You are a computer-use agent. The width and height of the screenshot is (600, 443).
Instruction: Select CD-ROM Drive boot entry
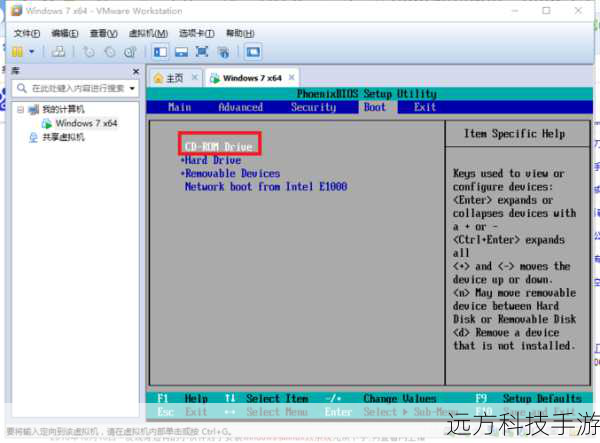(x=218, y=147)
